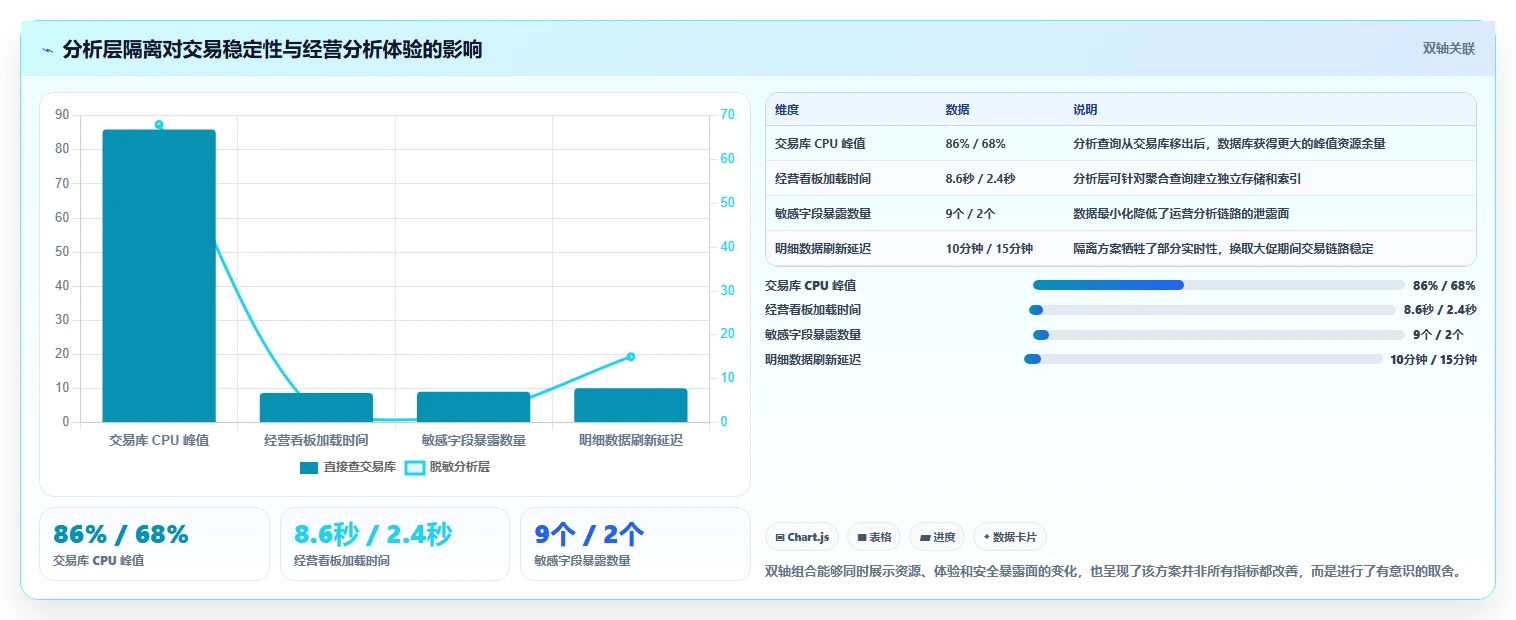Click the line point atop CPU 峰值 bar

pyautogui.click(x=159, y=125)
